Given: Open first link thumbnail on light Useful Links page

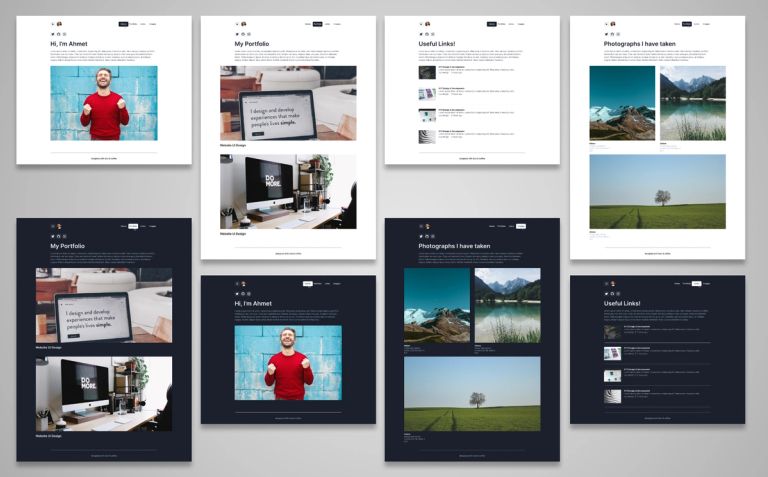Looking at the screenshot, I should (427, 72).
